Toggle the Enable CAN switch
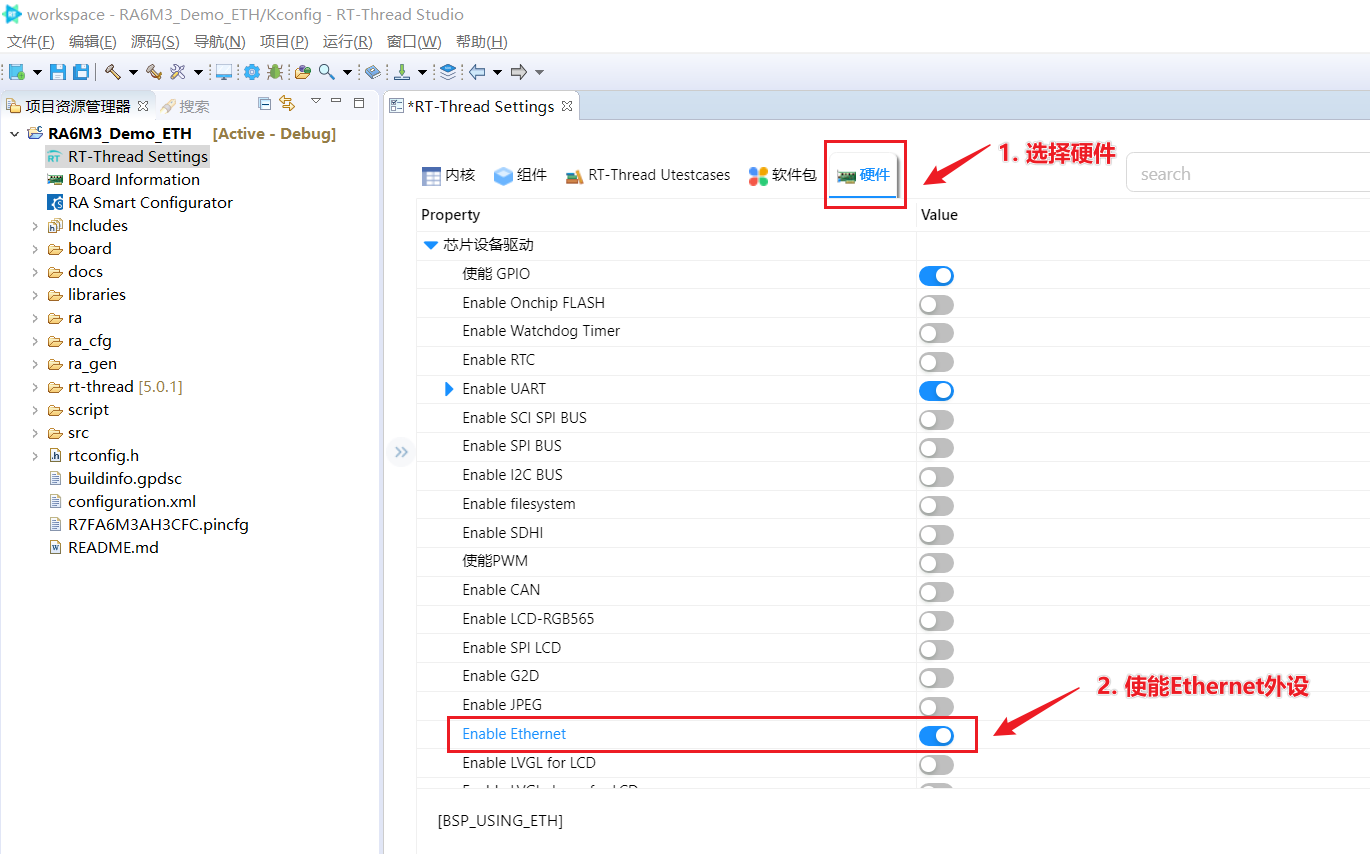This screenshot has height=854, width=1370. (x=936, y=592)
